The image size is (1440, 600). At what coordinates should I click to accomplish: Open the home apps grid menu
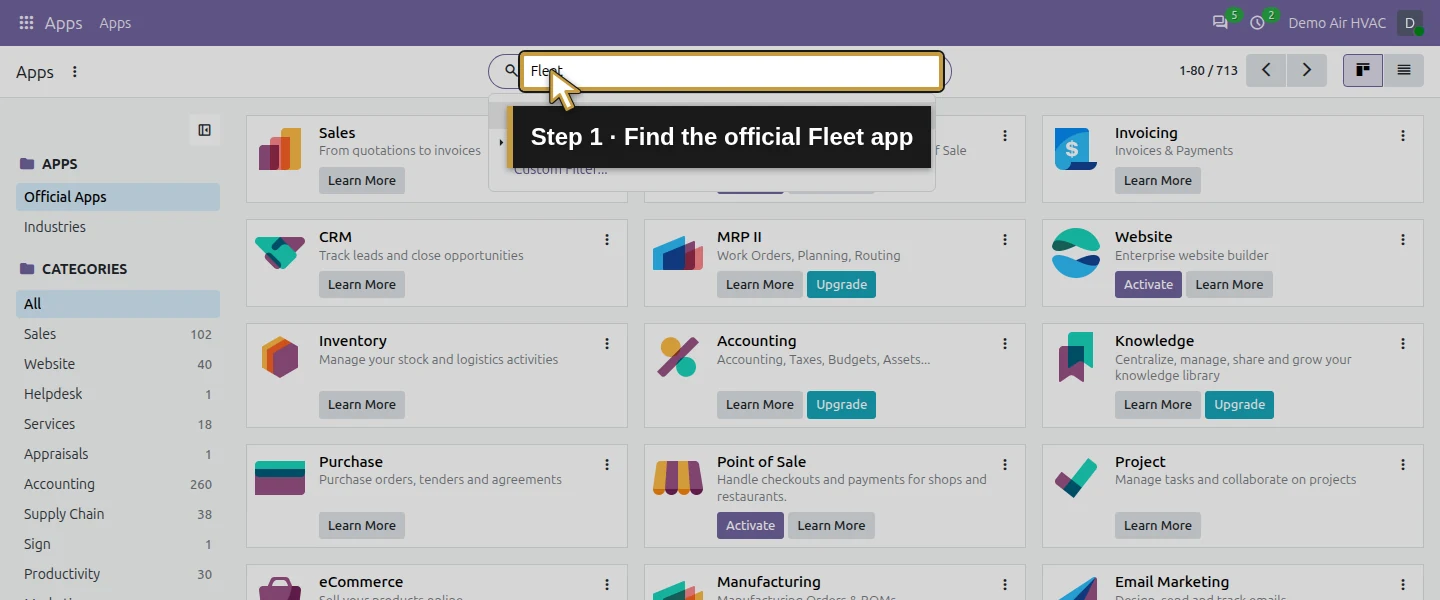(x=27, y=22)
